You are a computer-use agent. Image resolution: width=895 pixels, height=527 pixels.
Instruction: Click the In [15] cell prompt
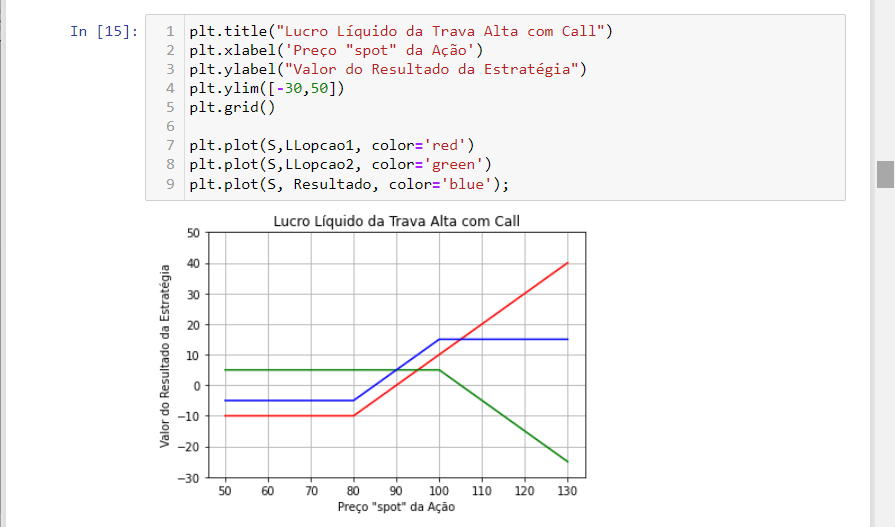(104, 31)
